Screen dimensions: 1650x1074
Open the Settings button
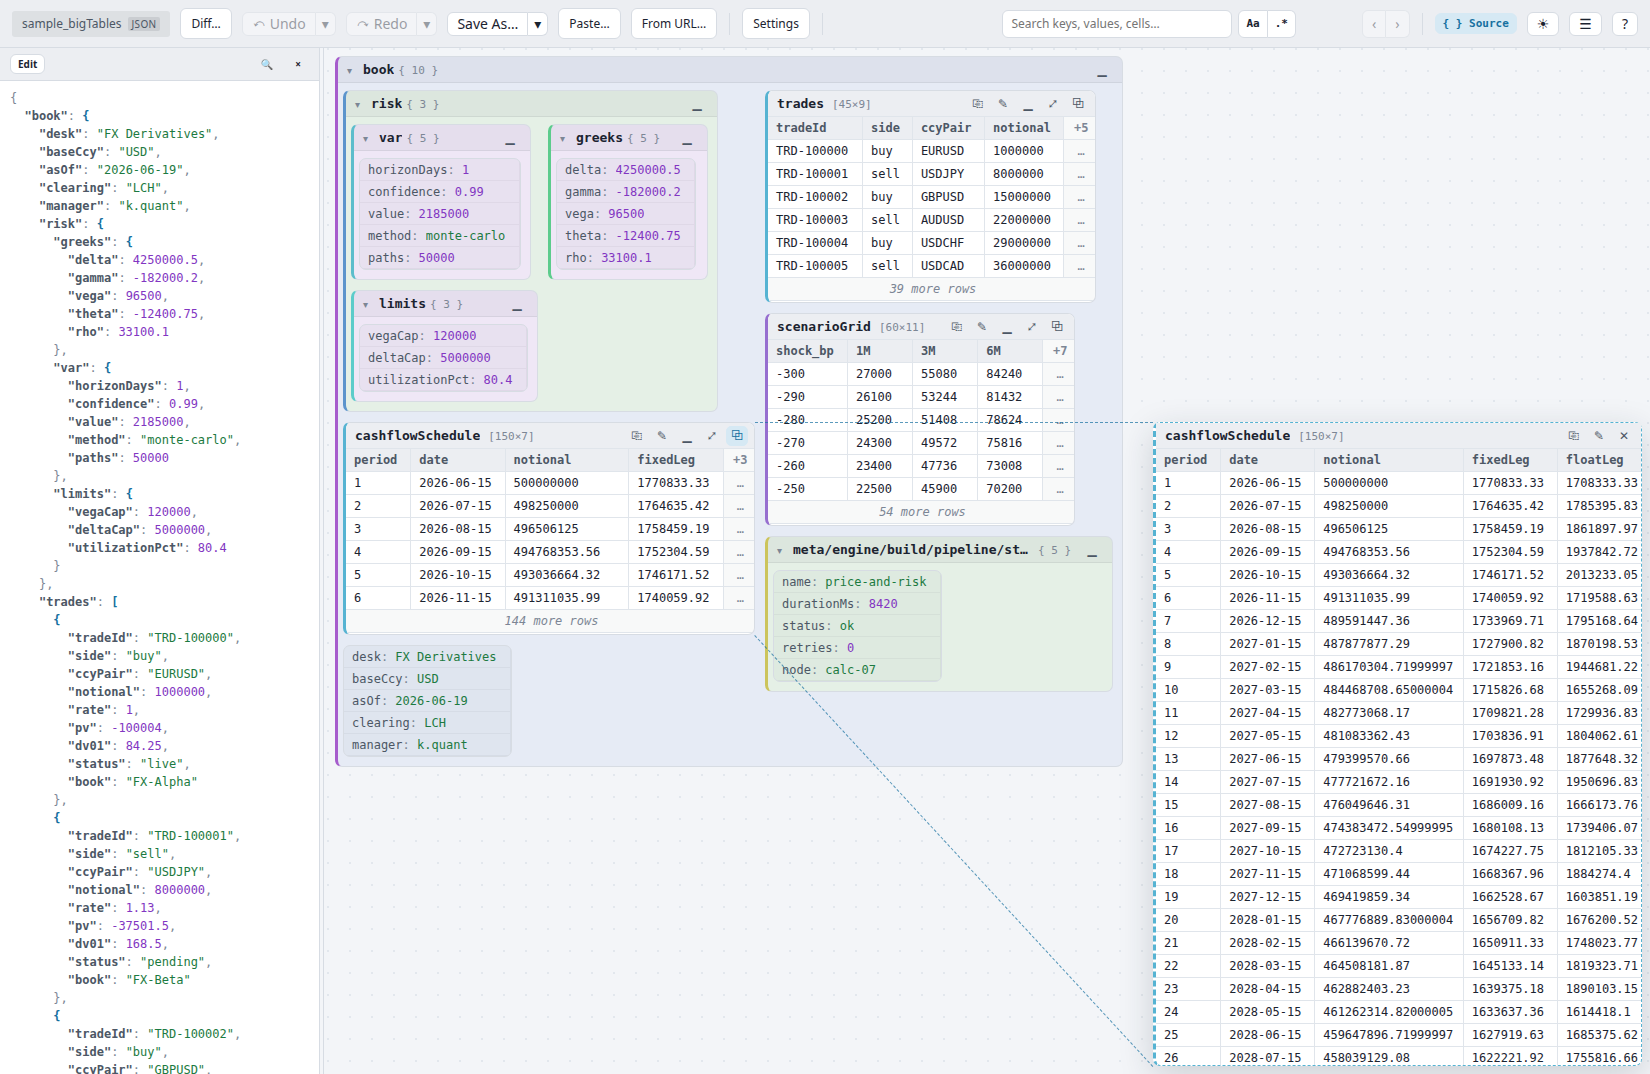pos(775,24)
